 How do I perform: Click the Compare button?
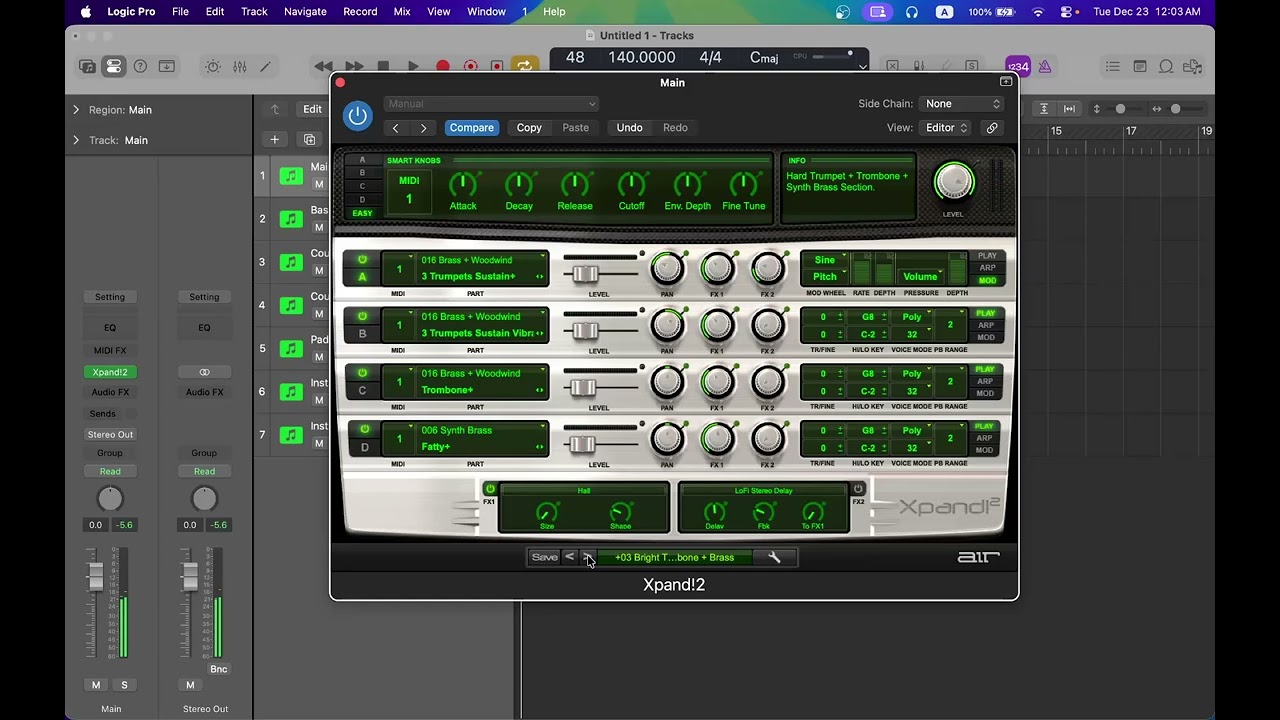472,128
